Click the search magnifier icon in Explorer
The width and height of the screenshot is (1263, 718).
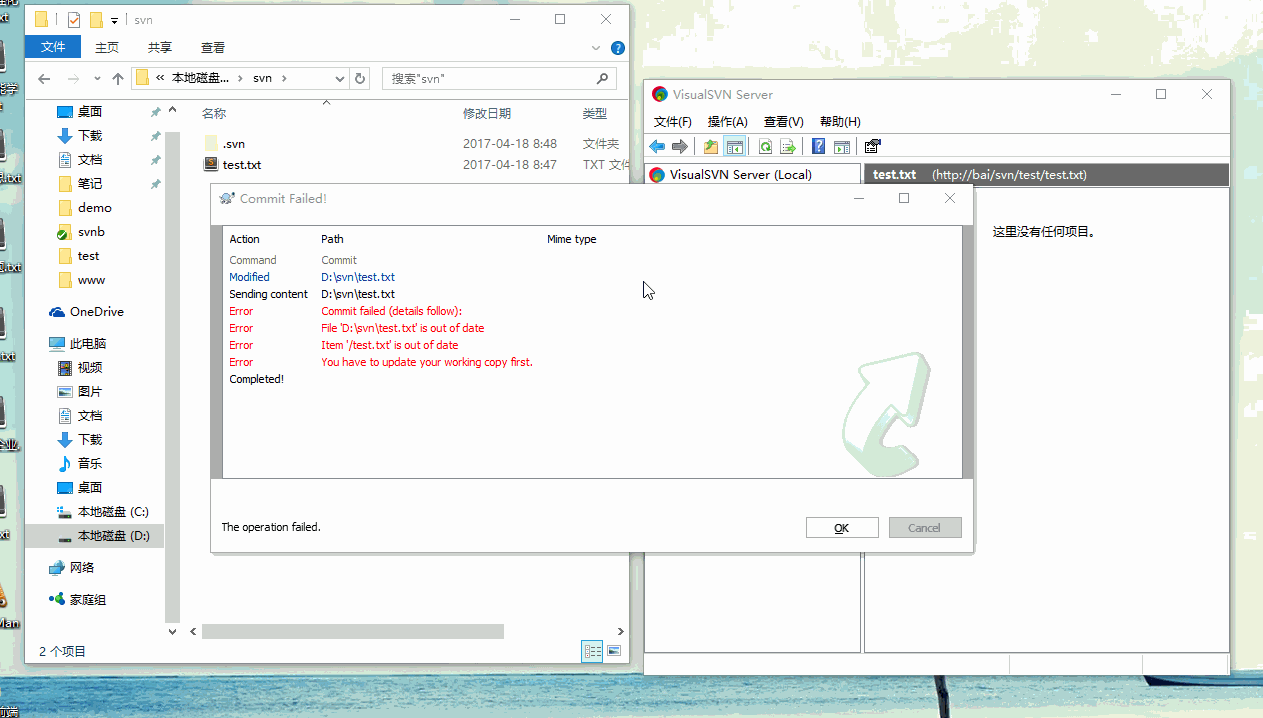point(603,78)
